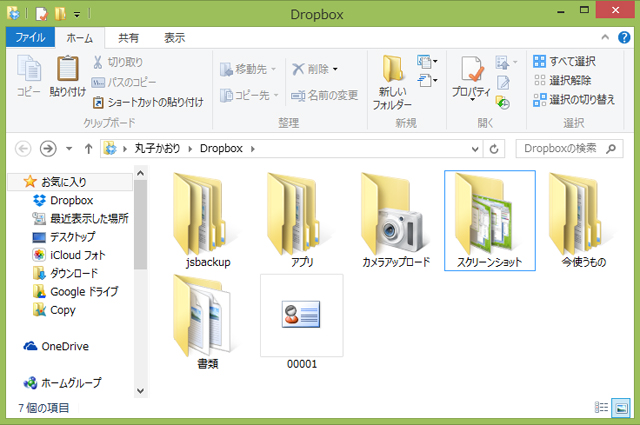This screenshot has width=640, height=425.
Task: Click Dropbox in the address breadcrumb
Action: click(x=221, y=148)
